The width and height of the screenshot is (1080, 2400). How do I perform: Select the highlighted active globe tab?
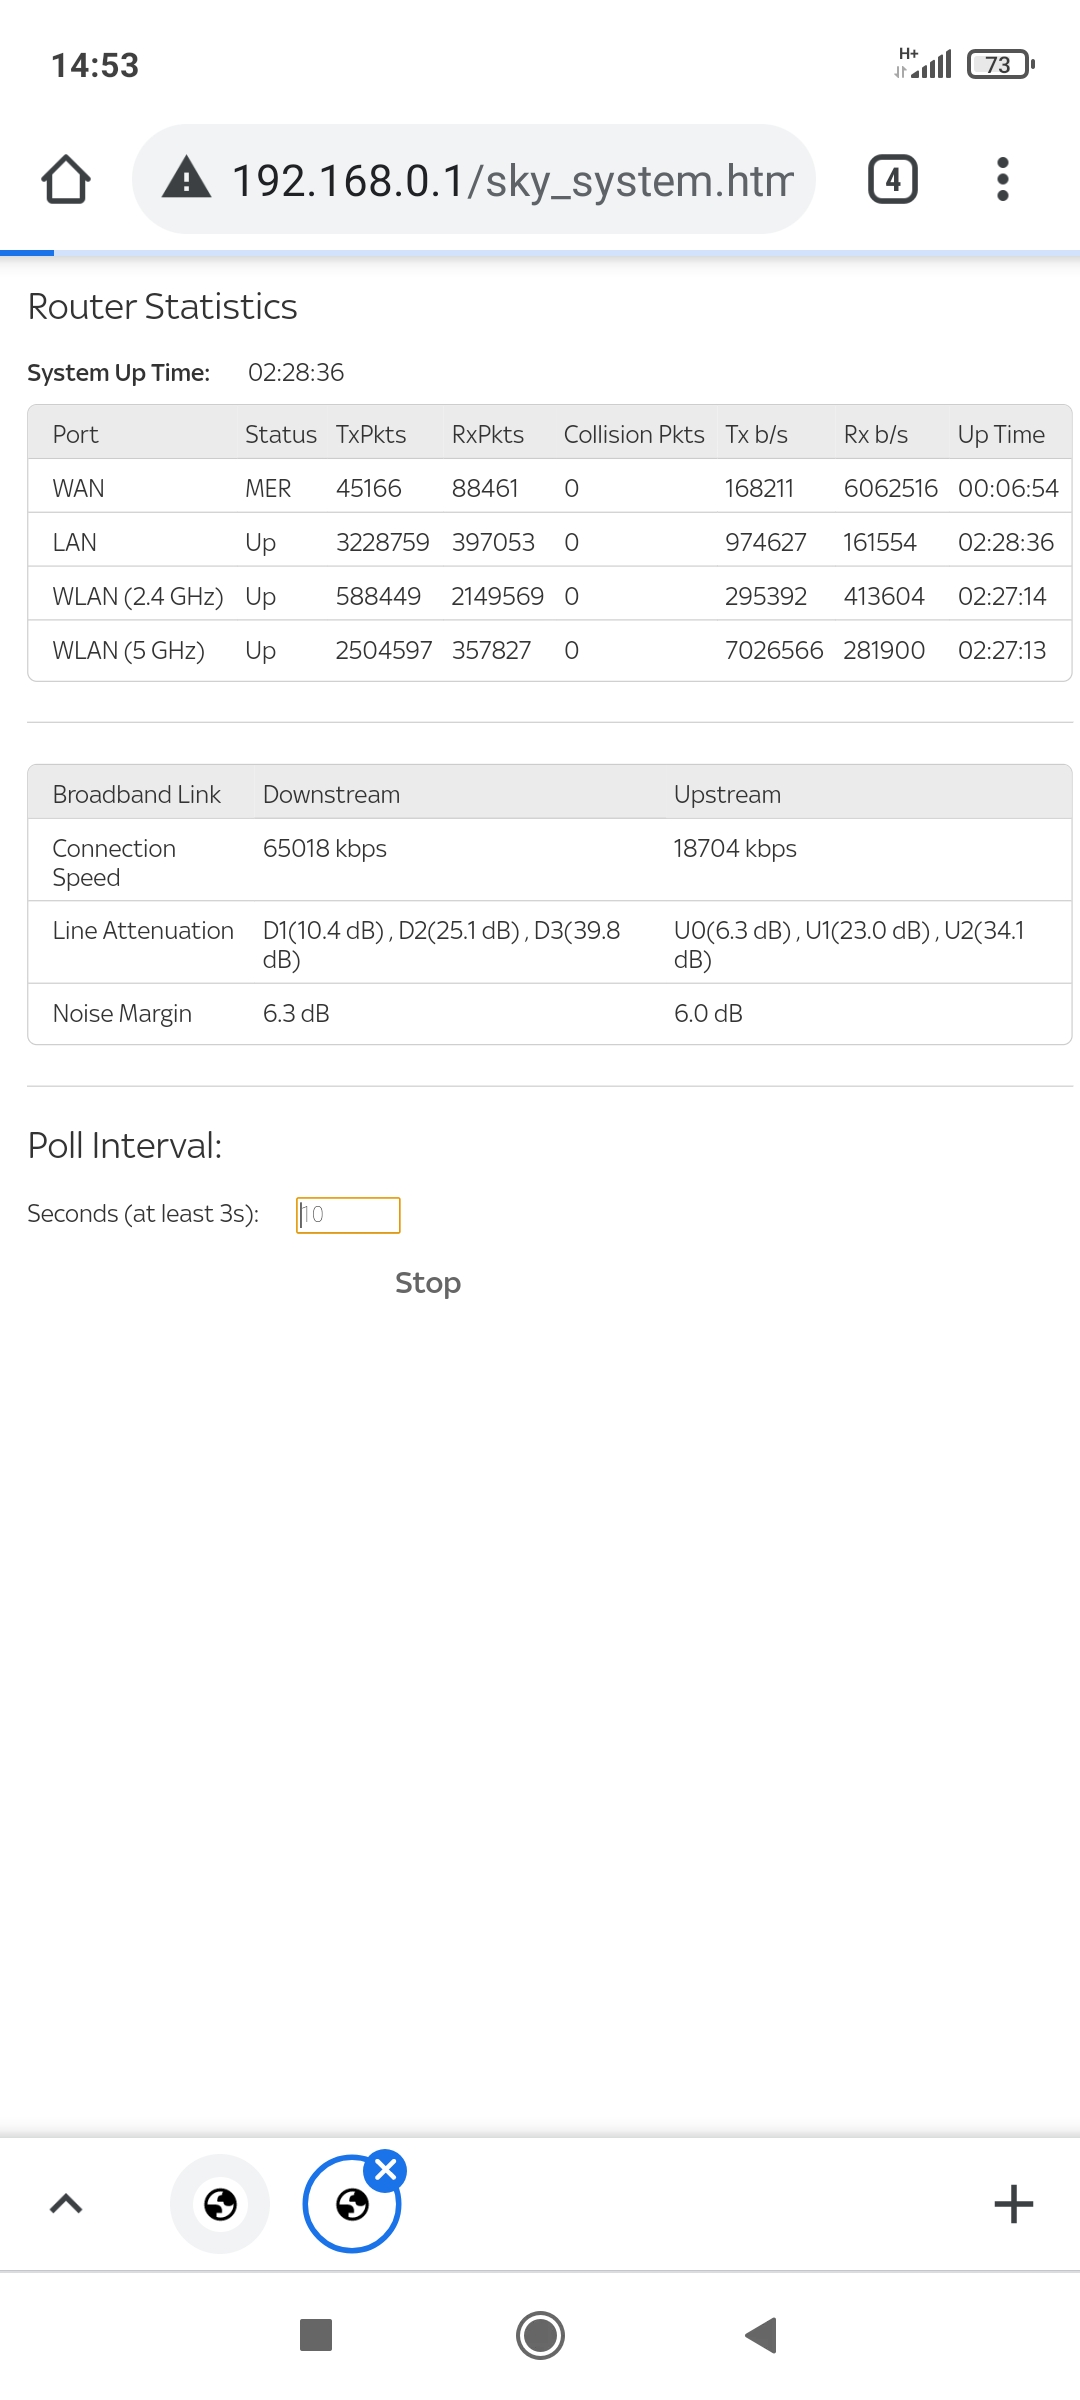(x=351, y=2206)
